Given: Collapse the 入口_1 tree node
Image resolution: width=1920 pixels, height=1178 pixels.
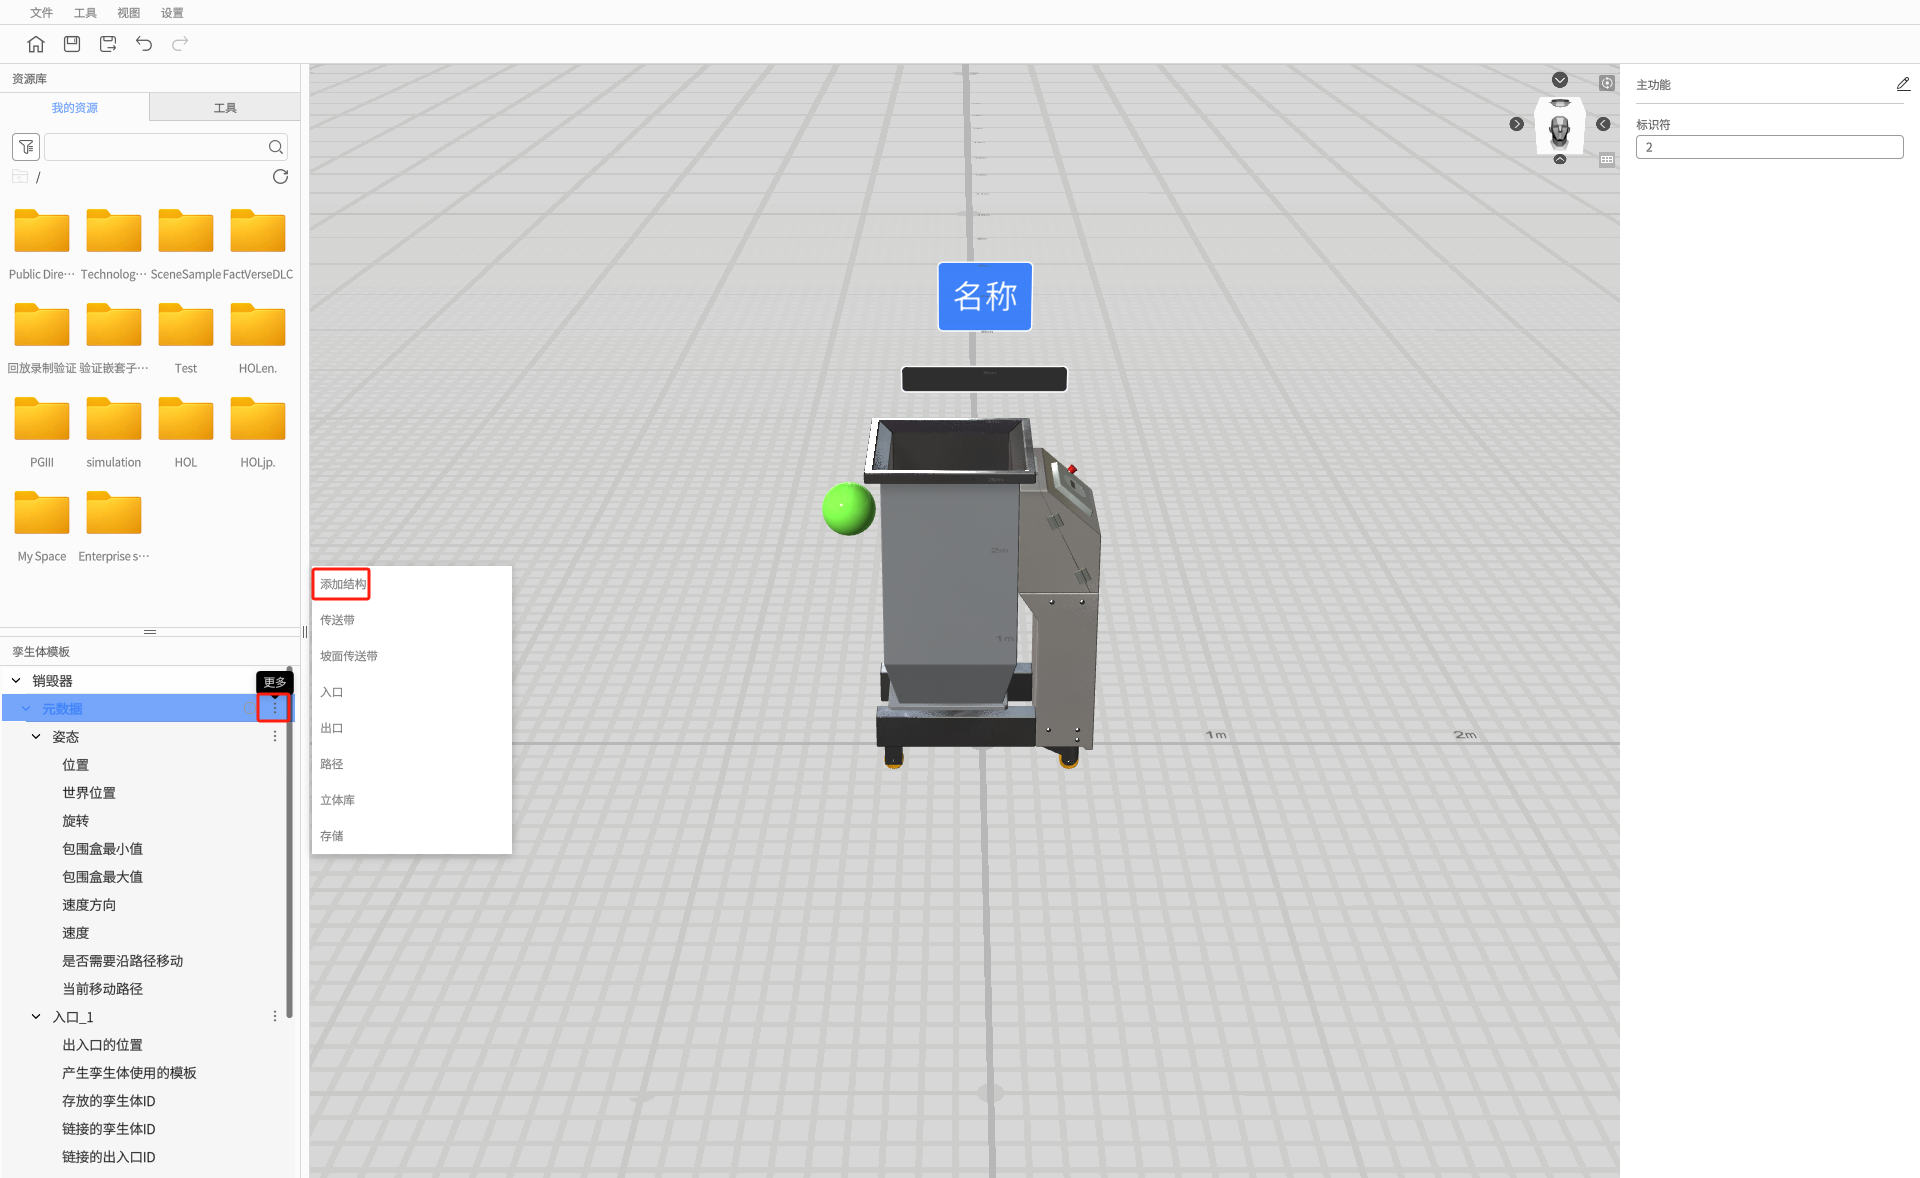Looking at the screenshot, I should click(x=36, y=1017).
